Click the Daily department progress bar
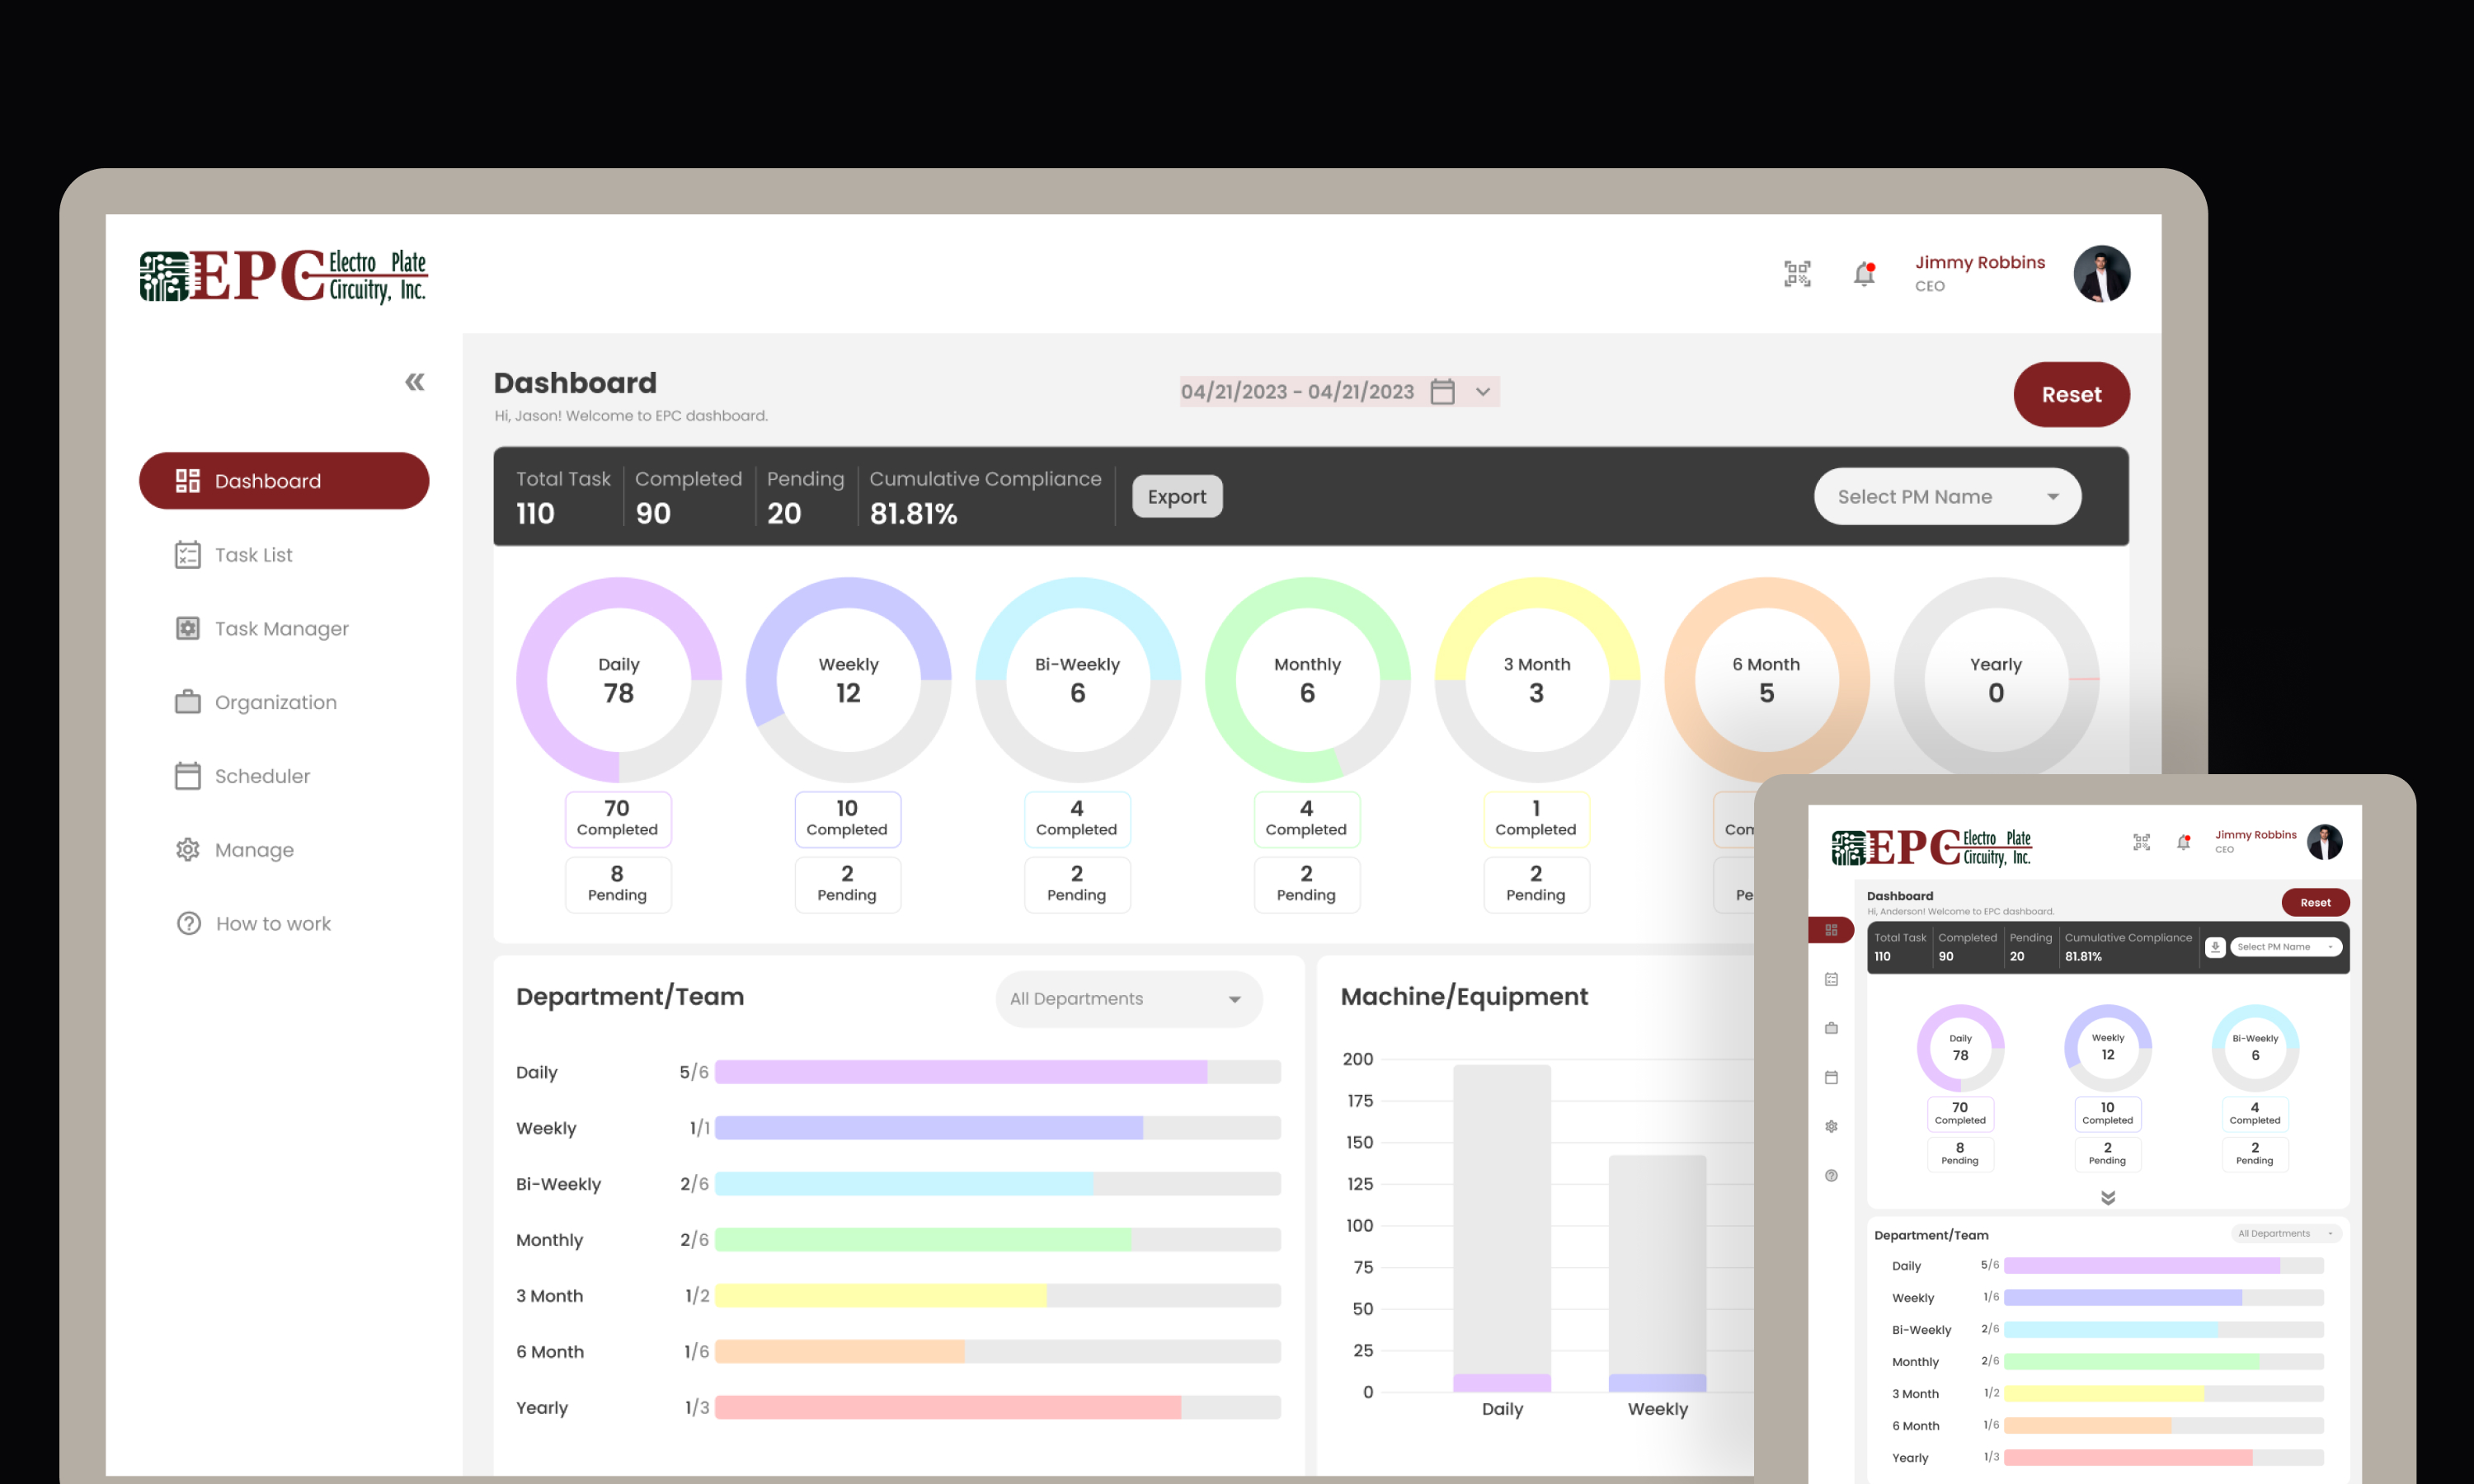The image size is (2474, 1484). [996, 1072]
